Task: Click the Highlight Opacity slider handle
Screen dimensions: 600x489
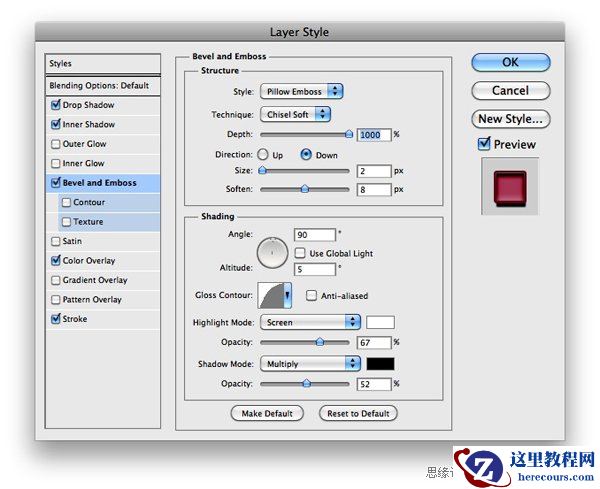Action: [320, 342]
